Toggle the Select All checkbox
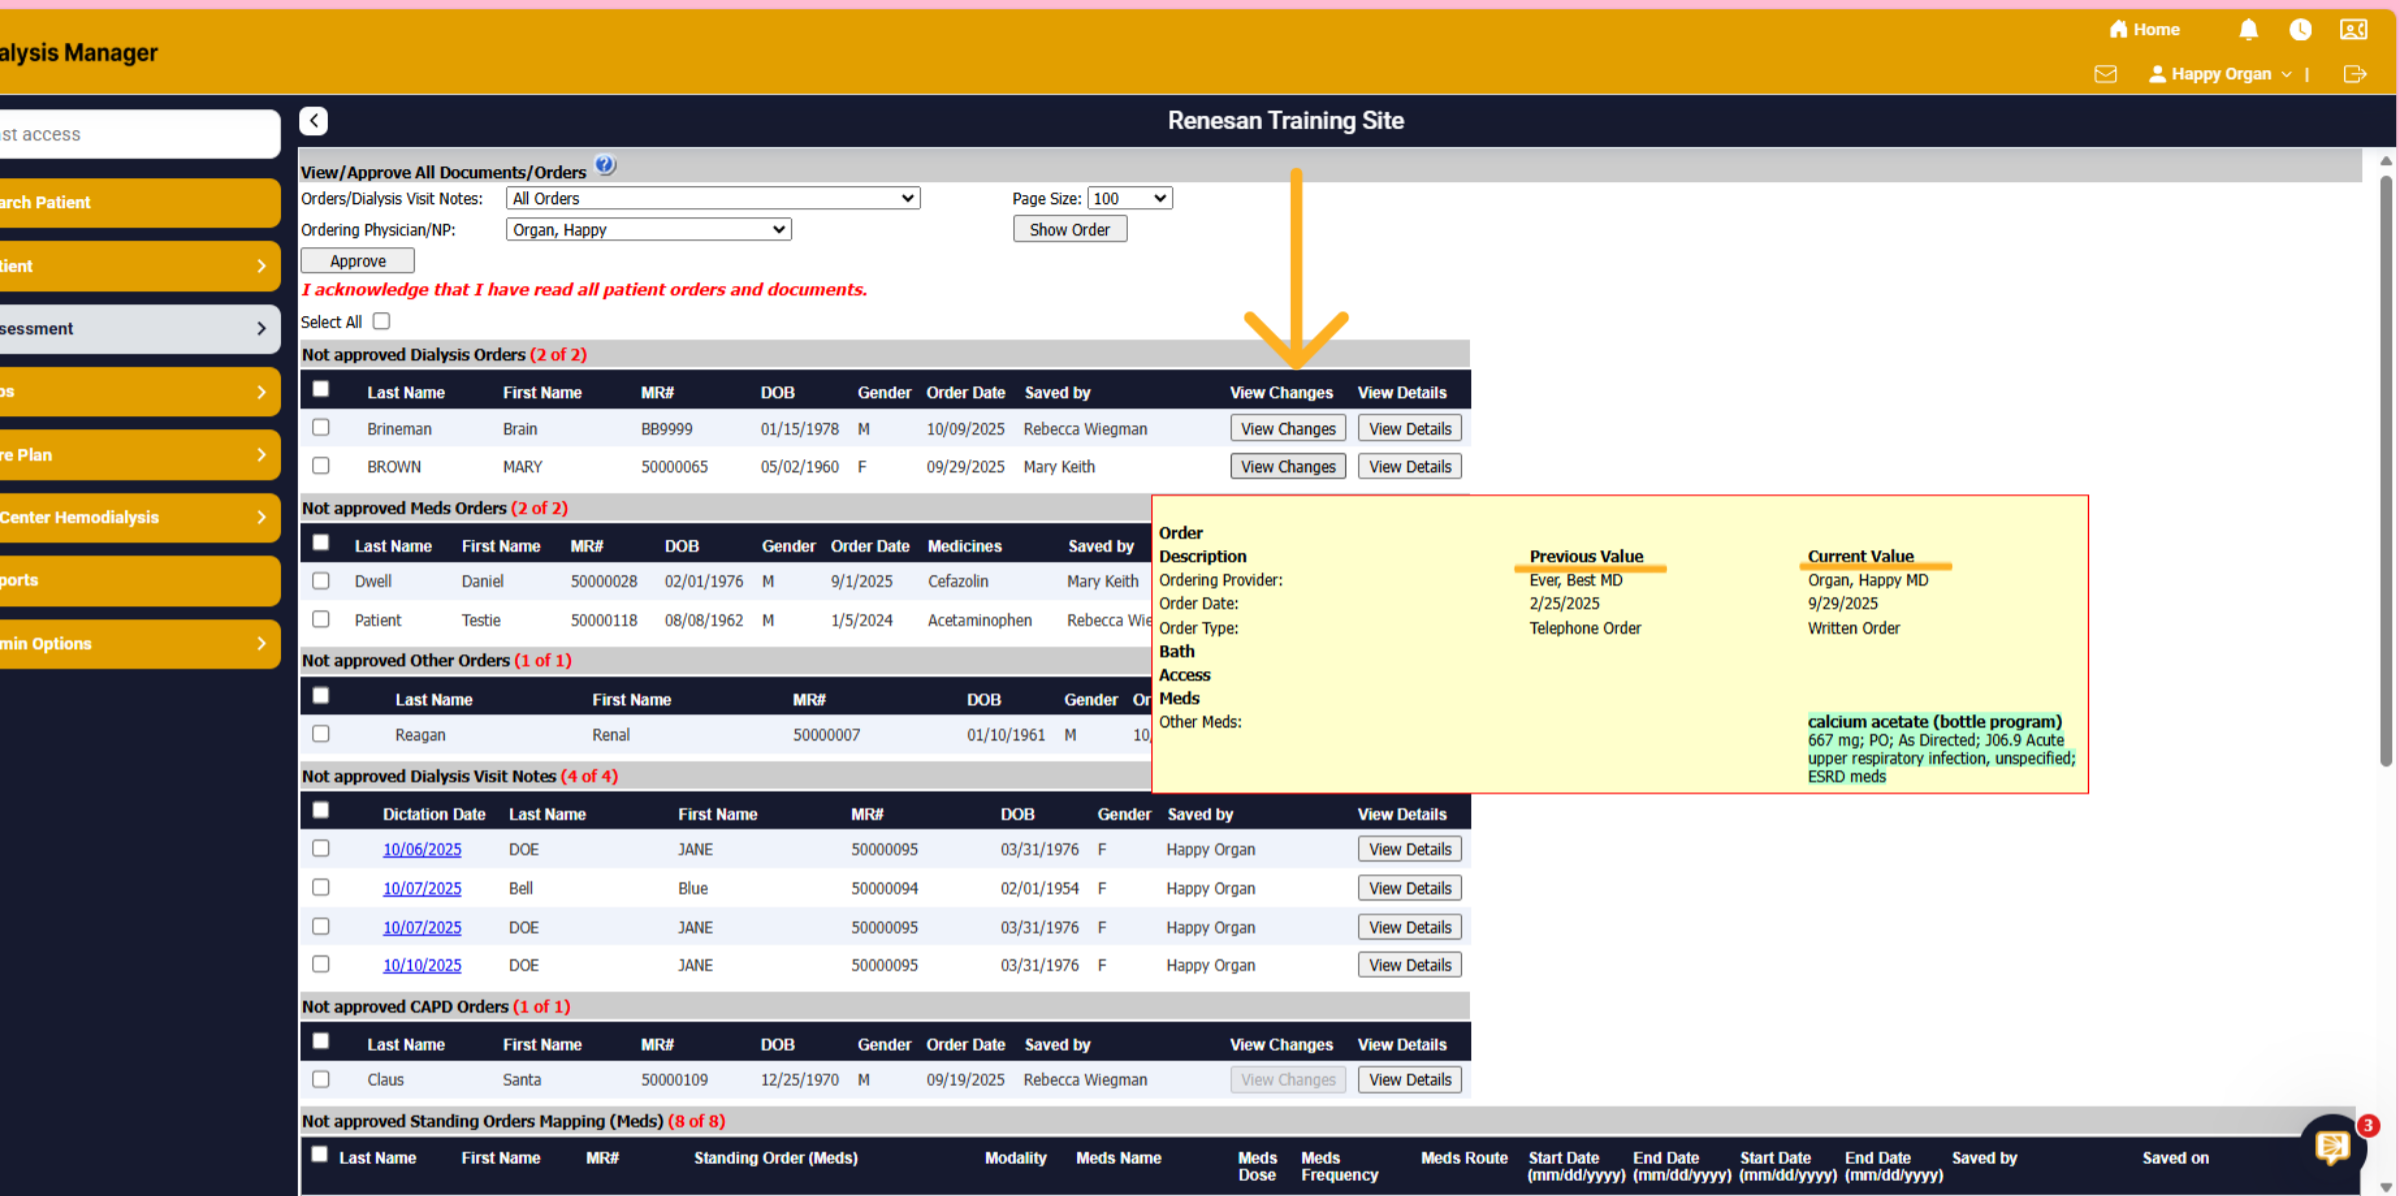This screenshot has height=1196, width=2400. click(381, 321)
